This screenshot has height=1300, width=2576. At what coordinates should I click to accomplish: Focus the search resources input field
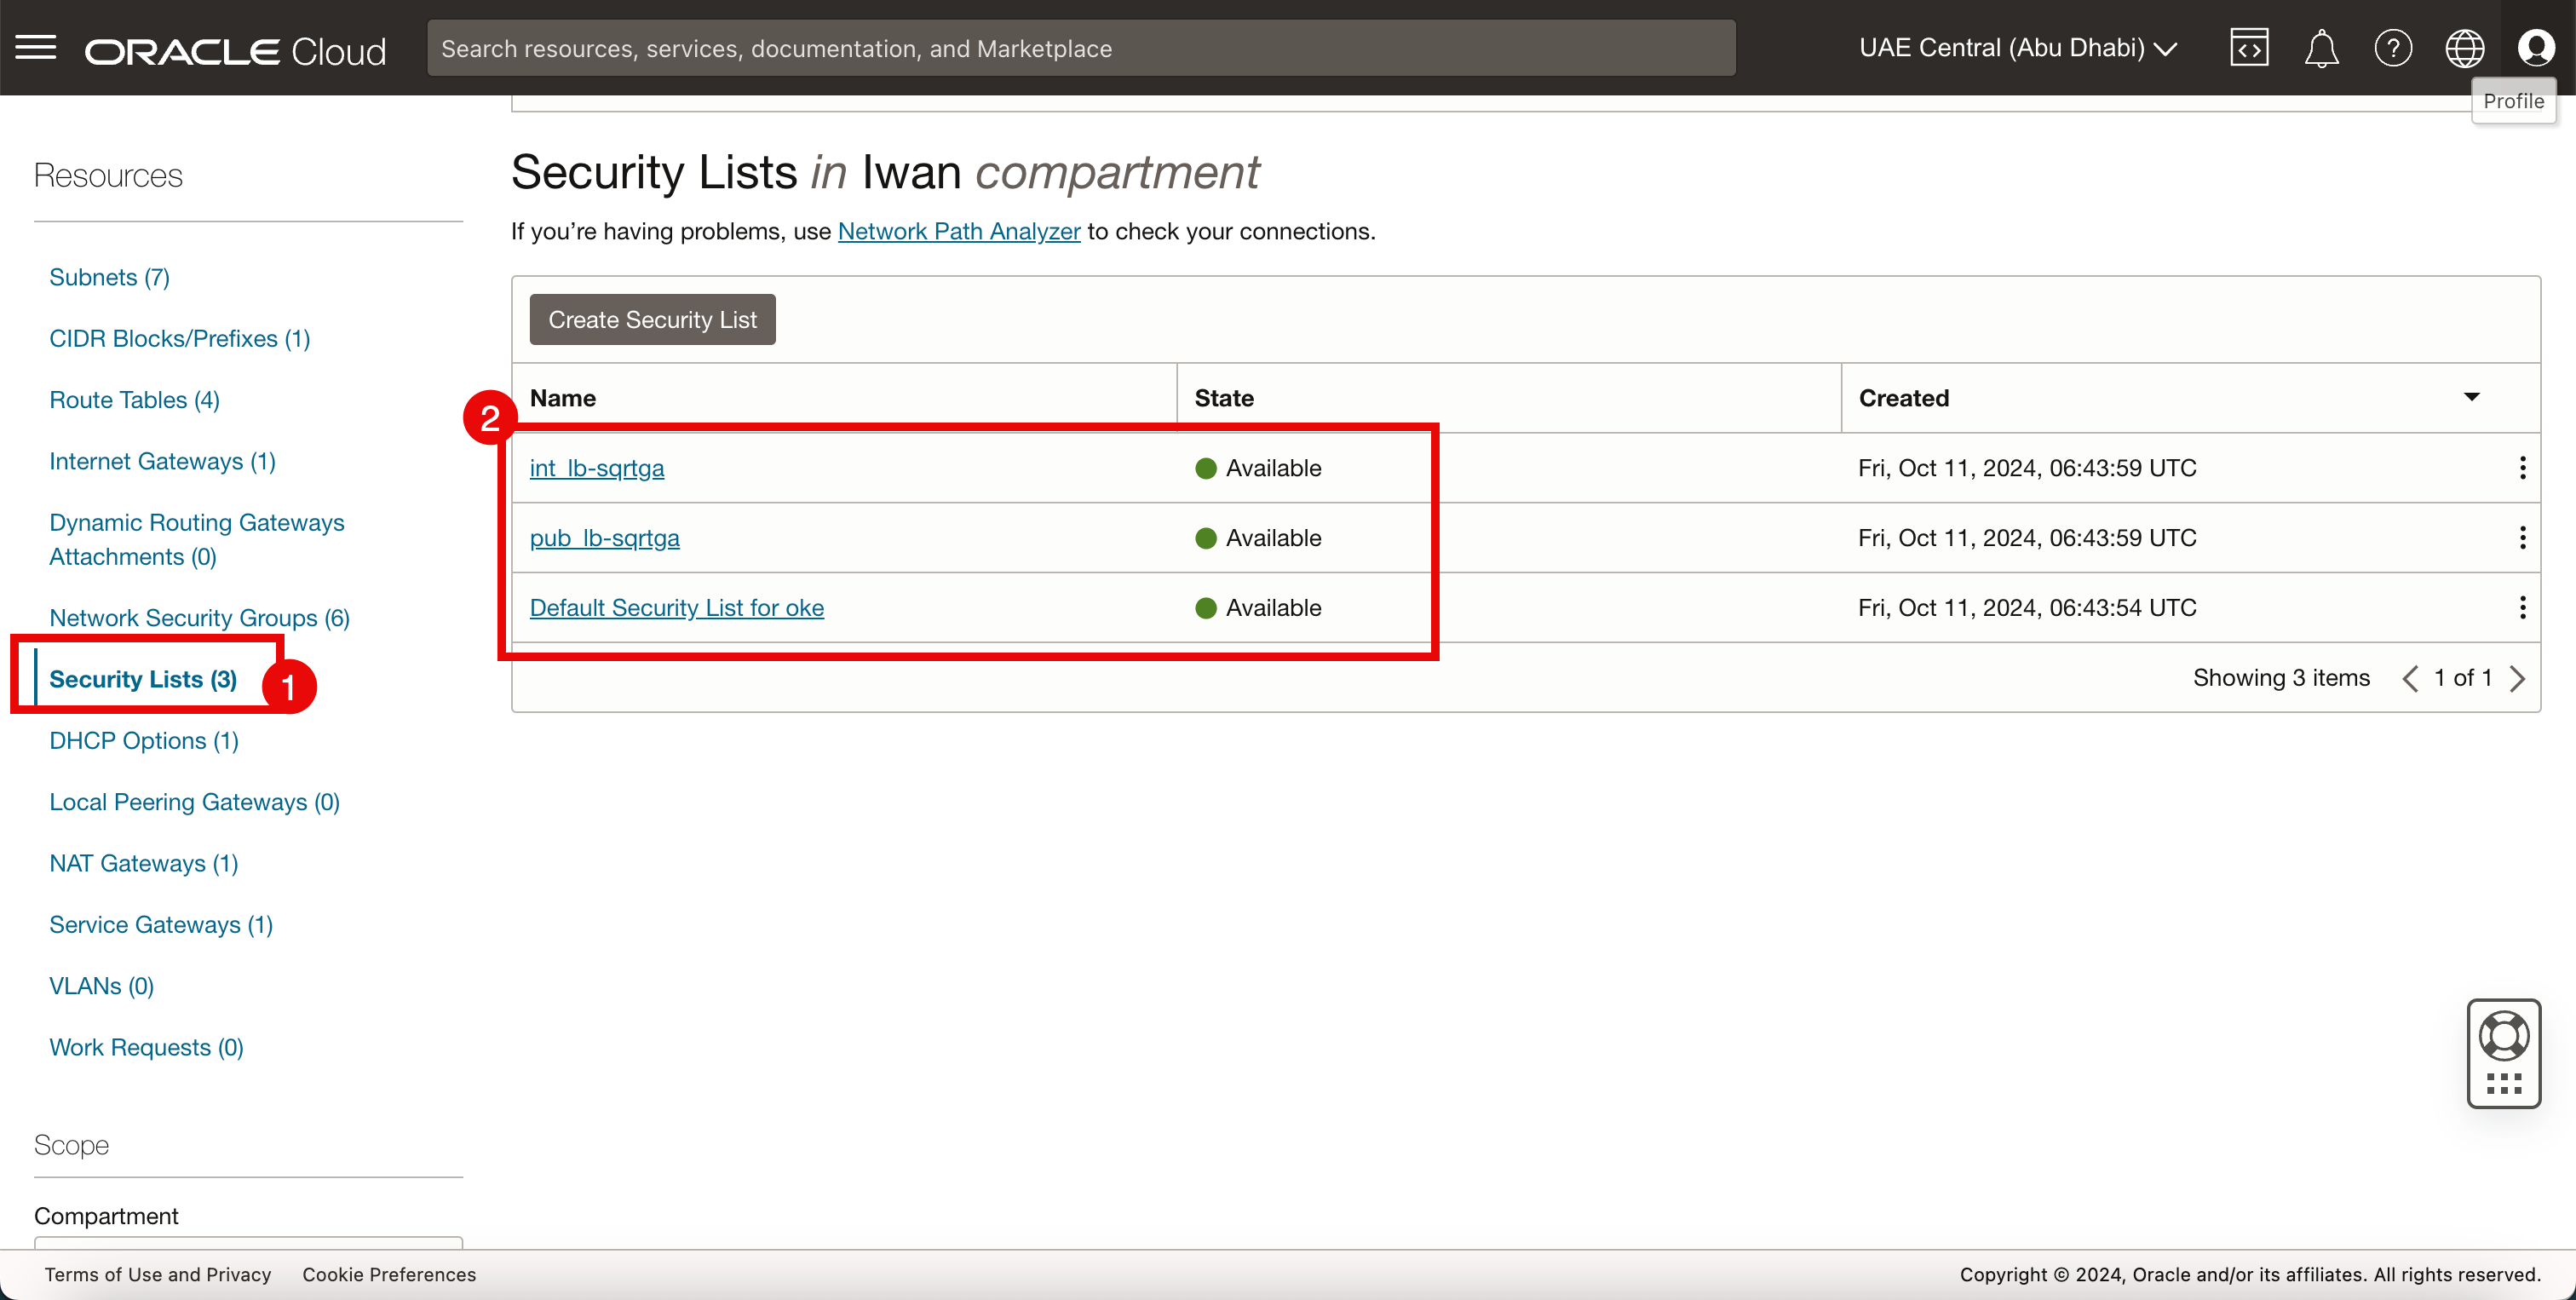pyautogui.click(x=1080, y=48)
